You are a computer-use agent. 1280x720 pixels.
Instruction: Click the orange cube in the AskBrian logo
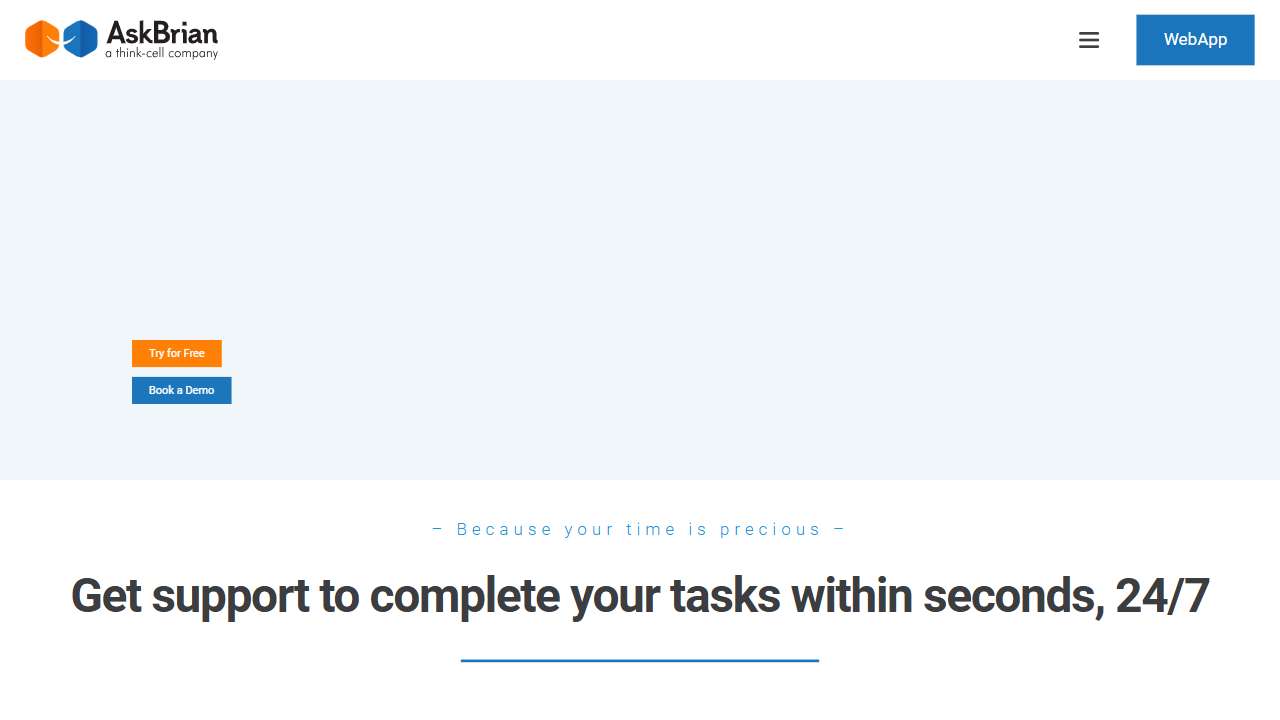tap(44, 38)
